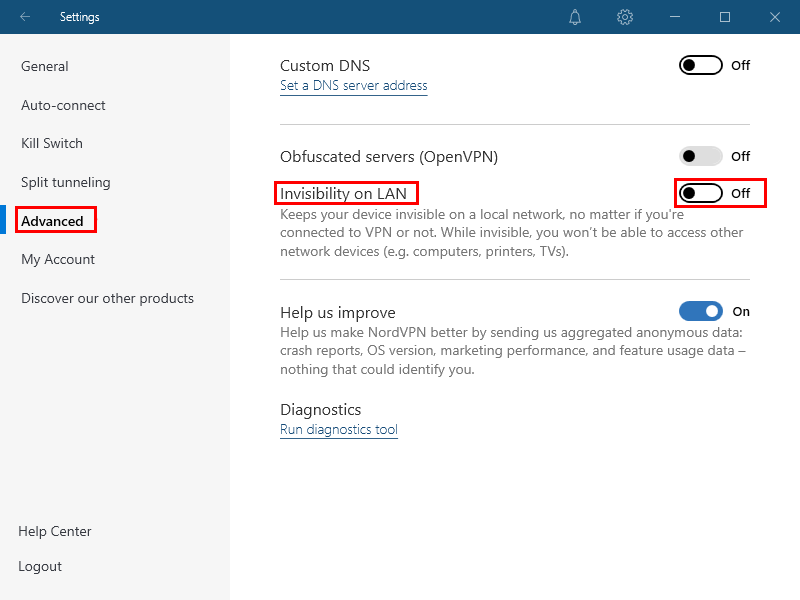Maximize the Settings window
This screenshot has height=600, width=800.
point(725,17)
